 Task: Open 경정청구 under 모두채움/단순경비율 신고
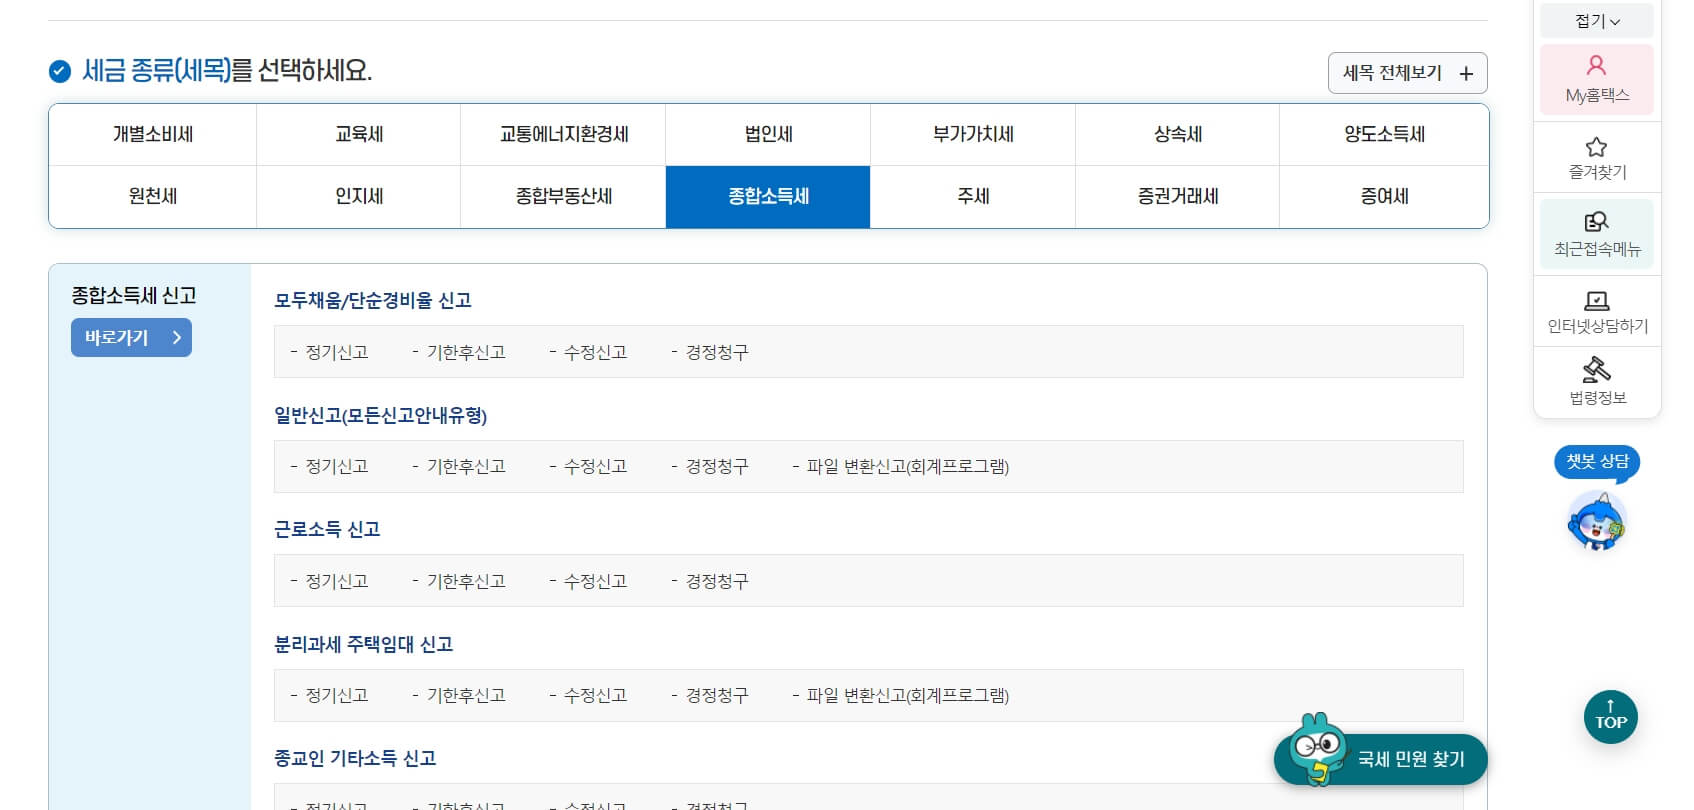click(x=717, y=352)
